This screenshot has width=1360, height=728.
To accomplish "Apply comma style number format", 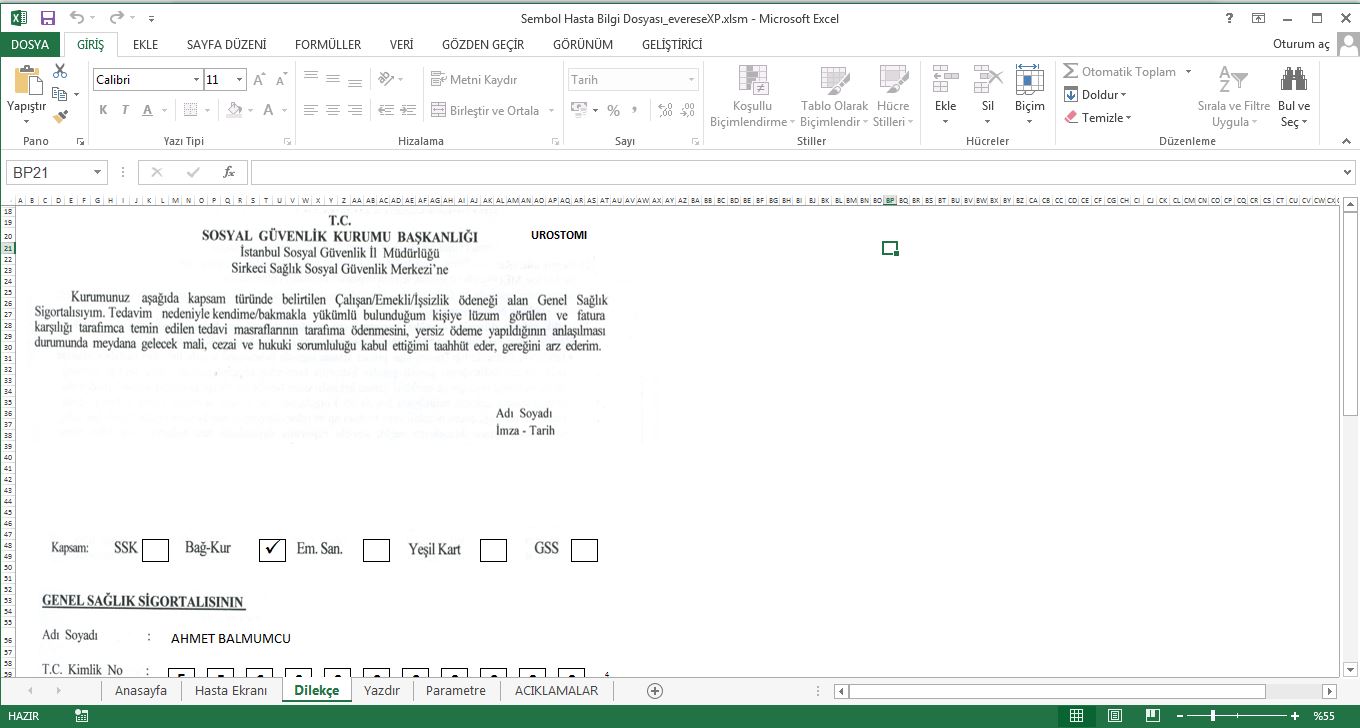I will pos(635,110).
